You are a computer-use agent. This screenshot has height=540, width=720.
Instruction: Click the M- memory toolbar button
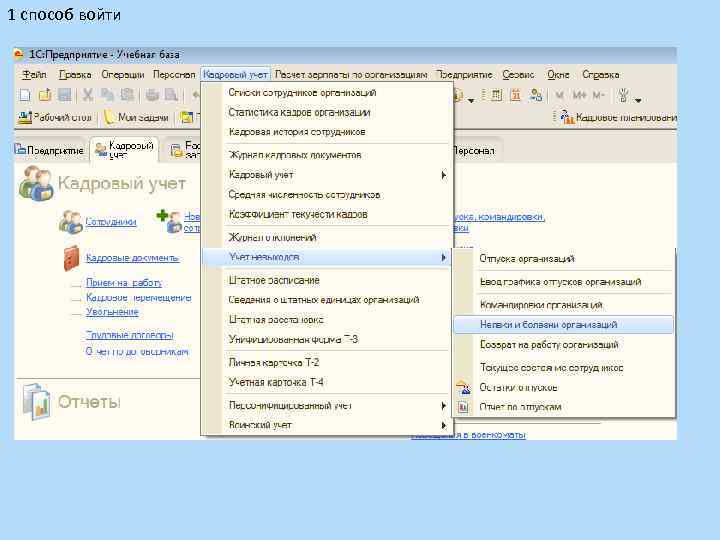598,95
